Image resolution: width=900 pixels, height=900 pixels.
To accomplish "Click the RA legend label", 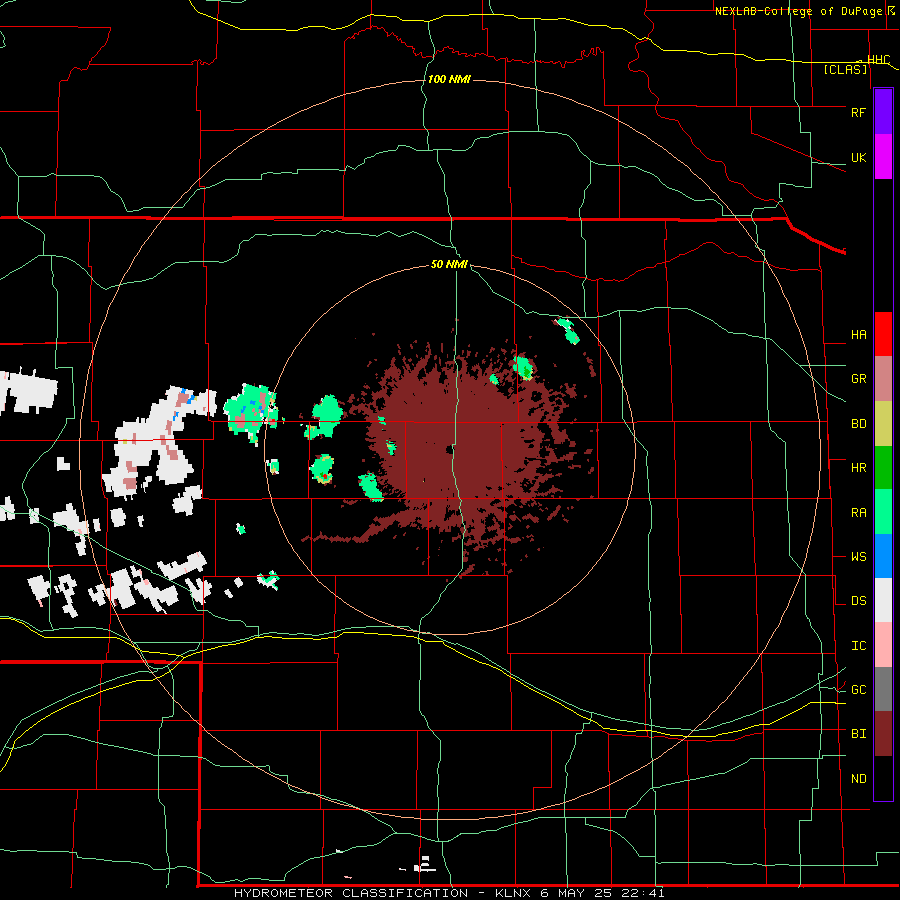I will (x=858, y=513).
